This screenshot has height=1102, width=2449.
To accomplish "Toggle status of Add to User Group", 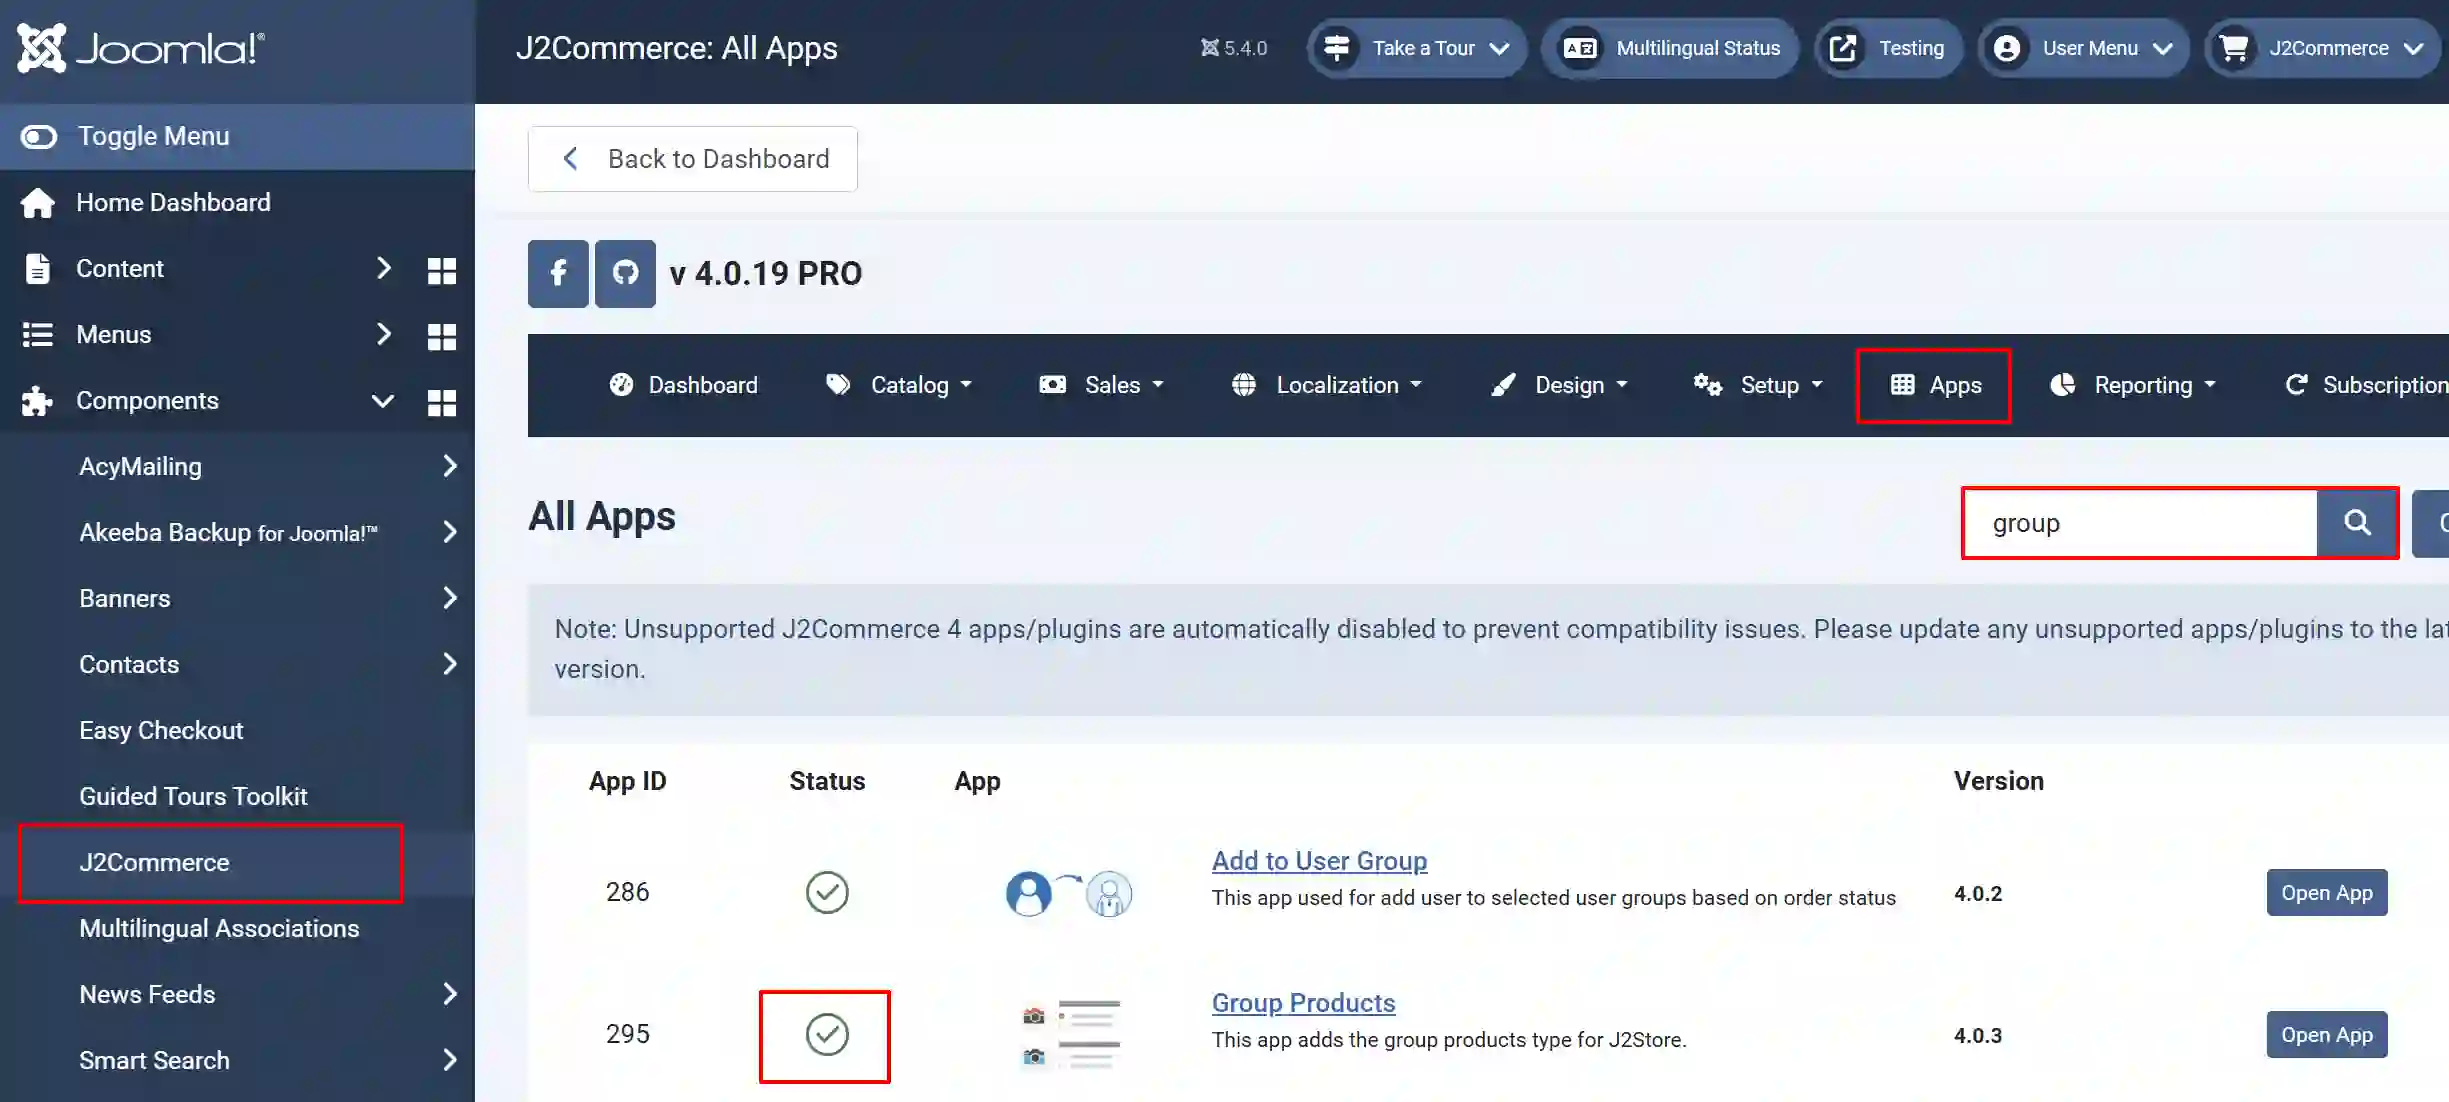I will [827, 892].
